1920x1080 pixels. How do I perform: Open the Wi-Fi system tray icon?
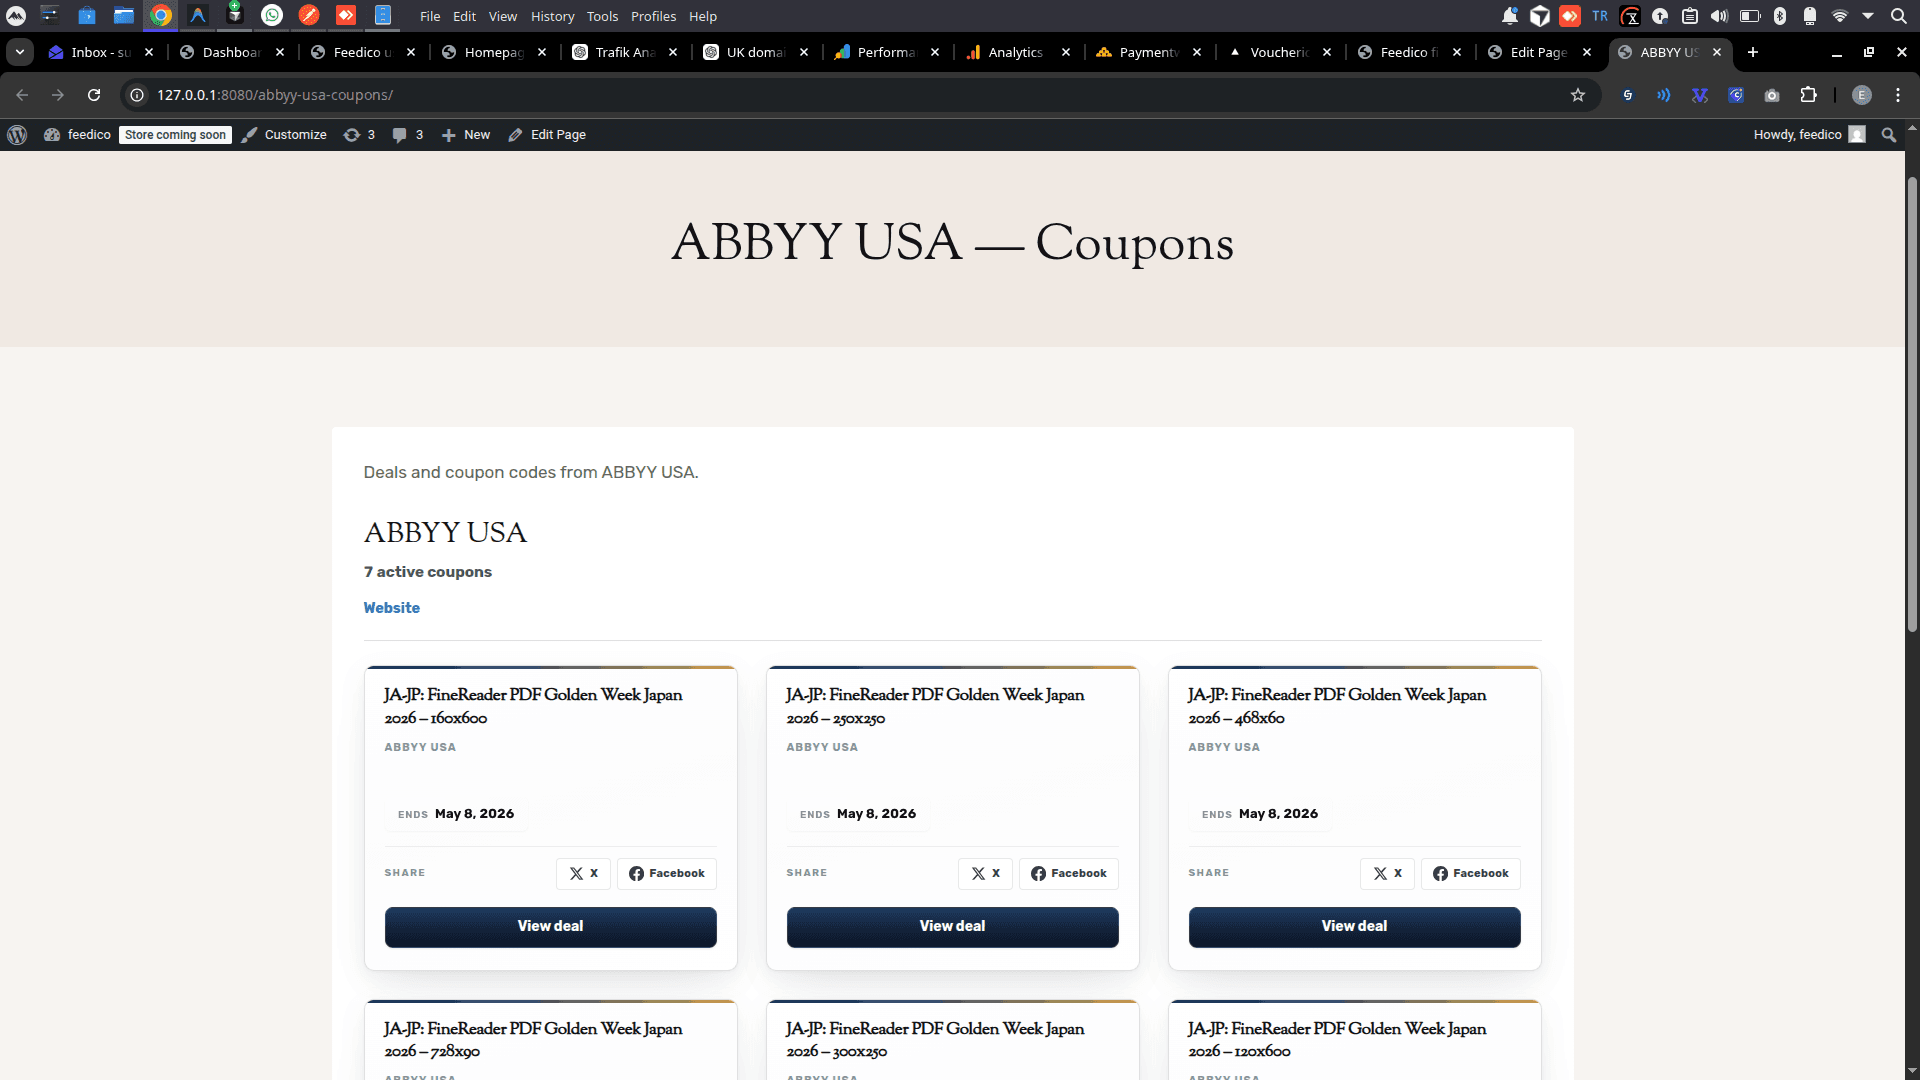click(x=1839, y=16)
